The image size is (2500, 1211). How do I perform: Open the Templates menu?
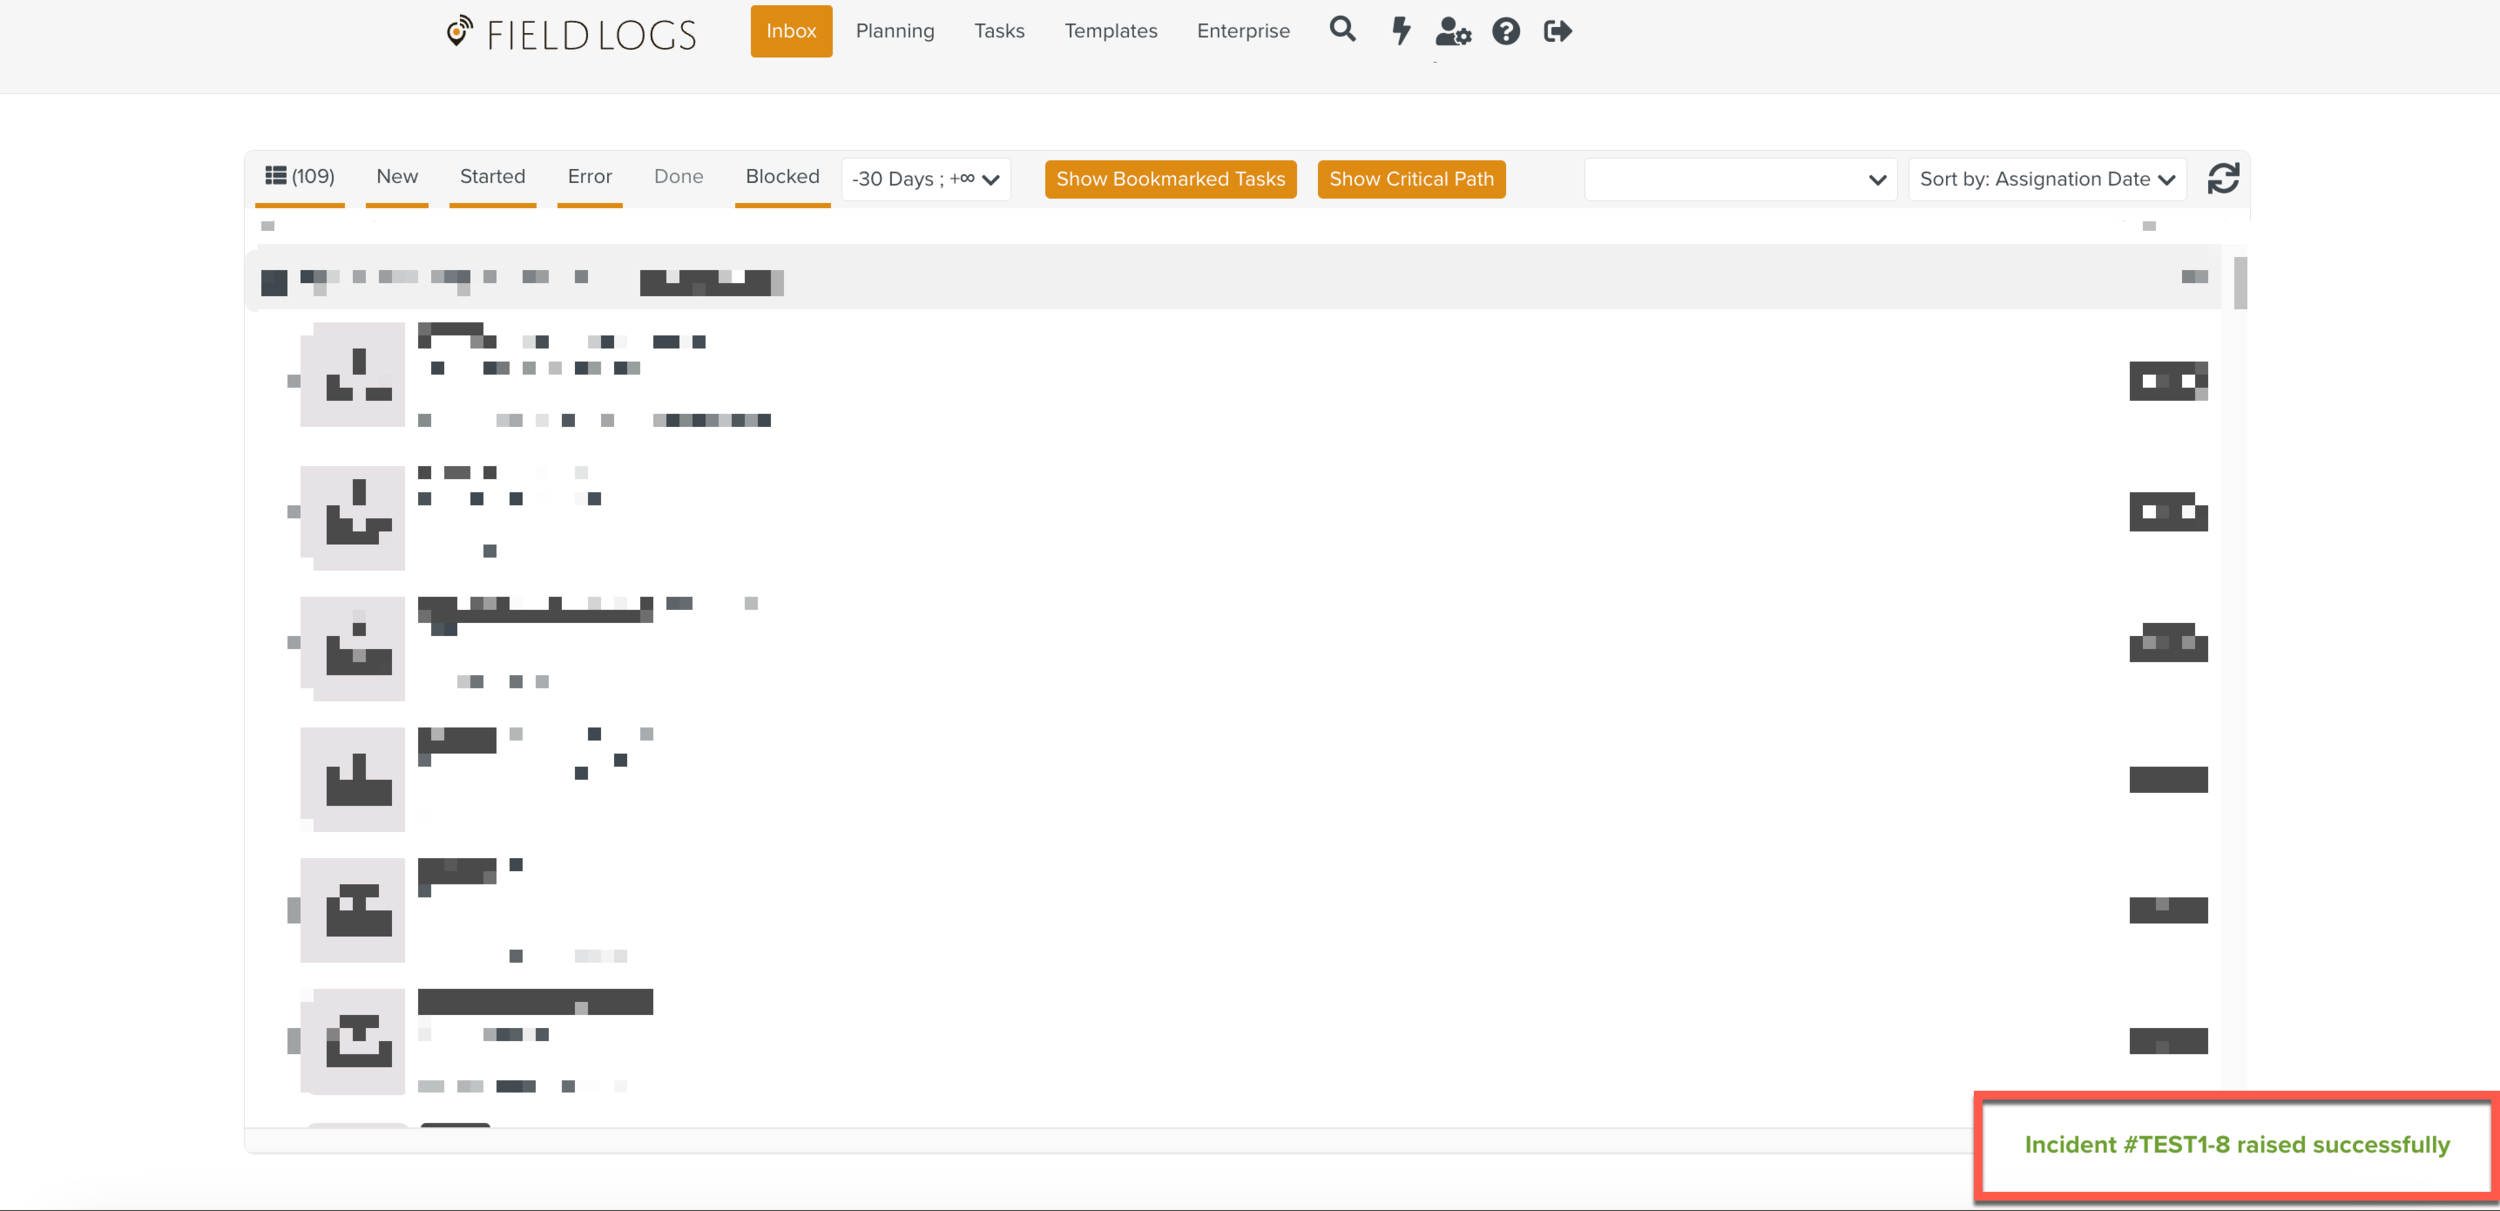pyautogui.click(x=1110, y=31)
